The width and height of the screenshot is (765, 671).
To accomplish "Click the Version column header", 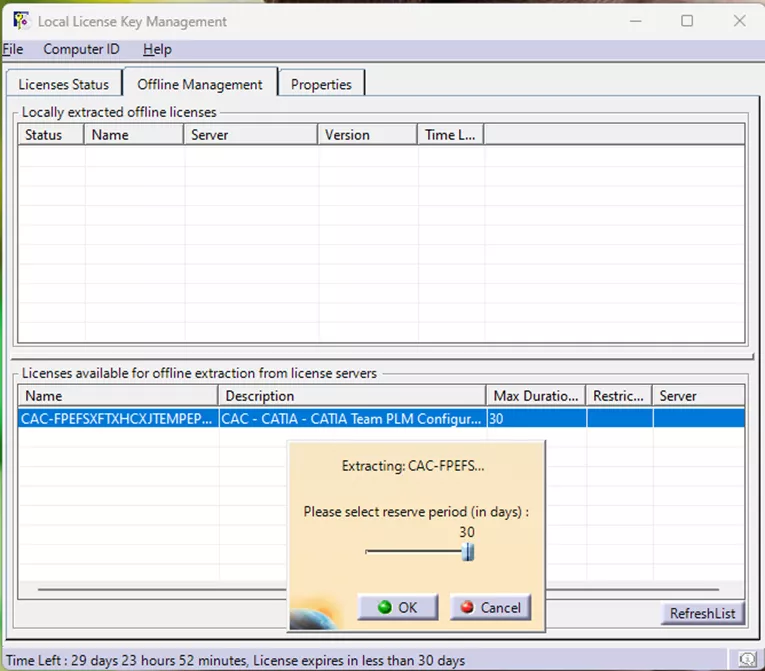I will pyautogui.click(x=368, y=135).
